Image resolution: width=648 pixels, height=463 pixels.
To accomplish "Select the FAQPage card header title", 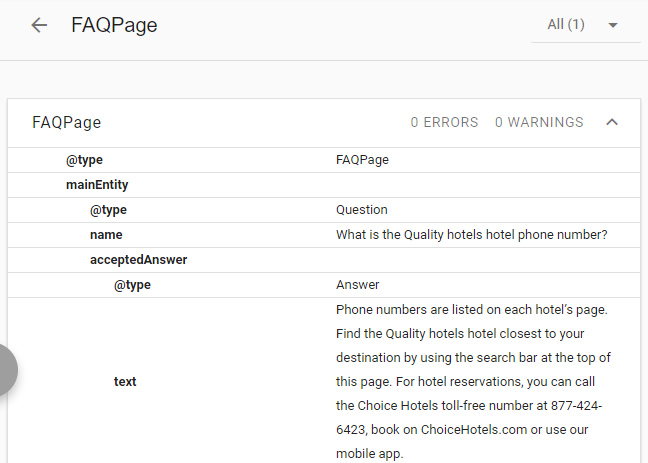I will [x=67, y=122].
